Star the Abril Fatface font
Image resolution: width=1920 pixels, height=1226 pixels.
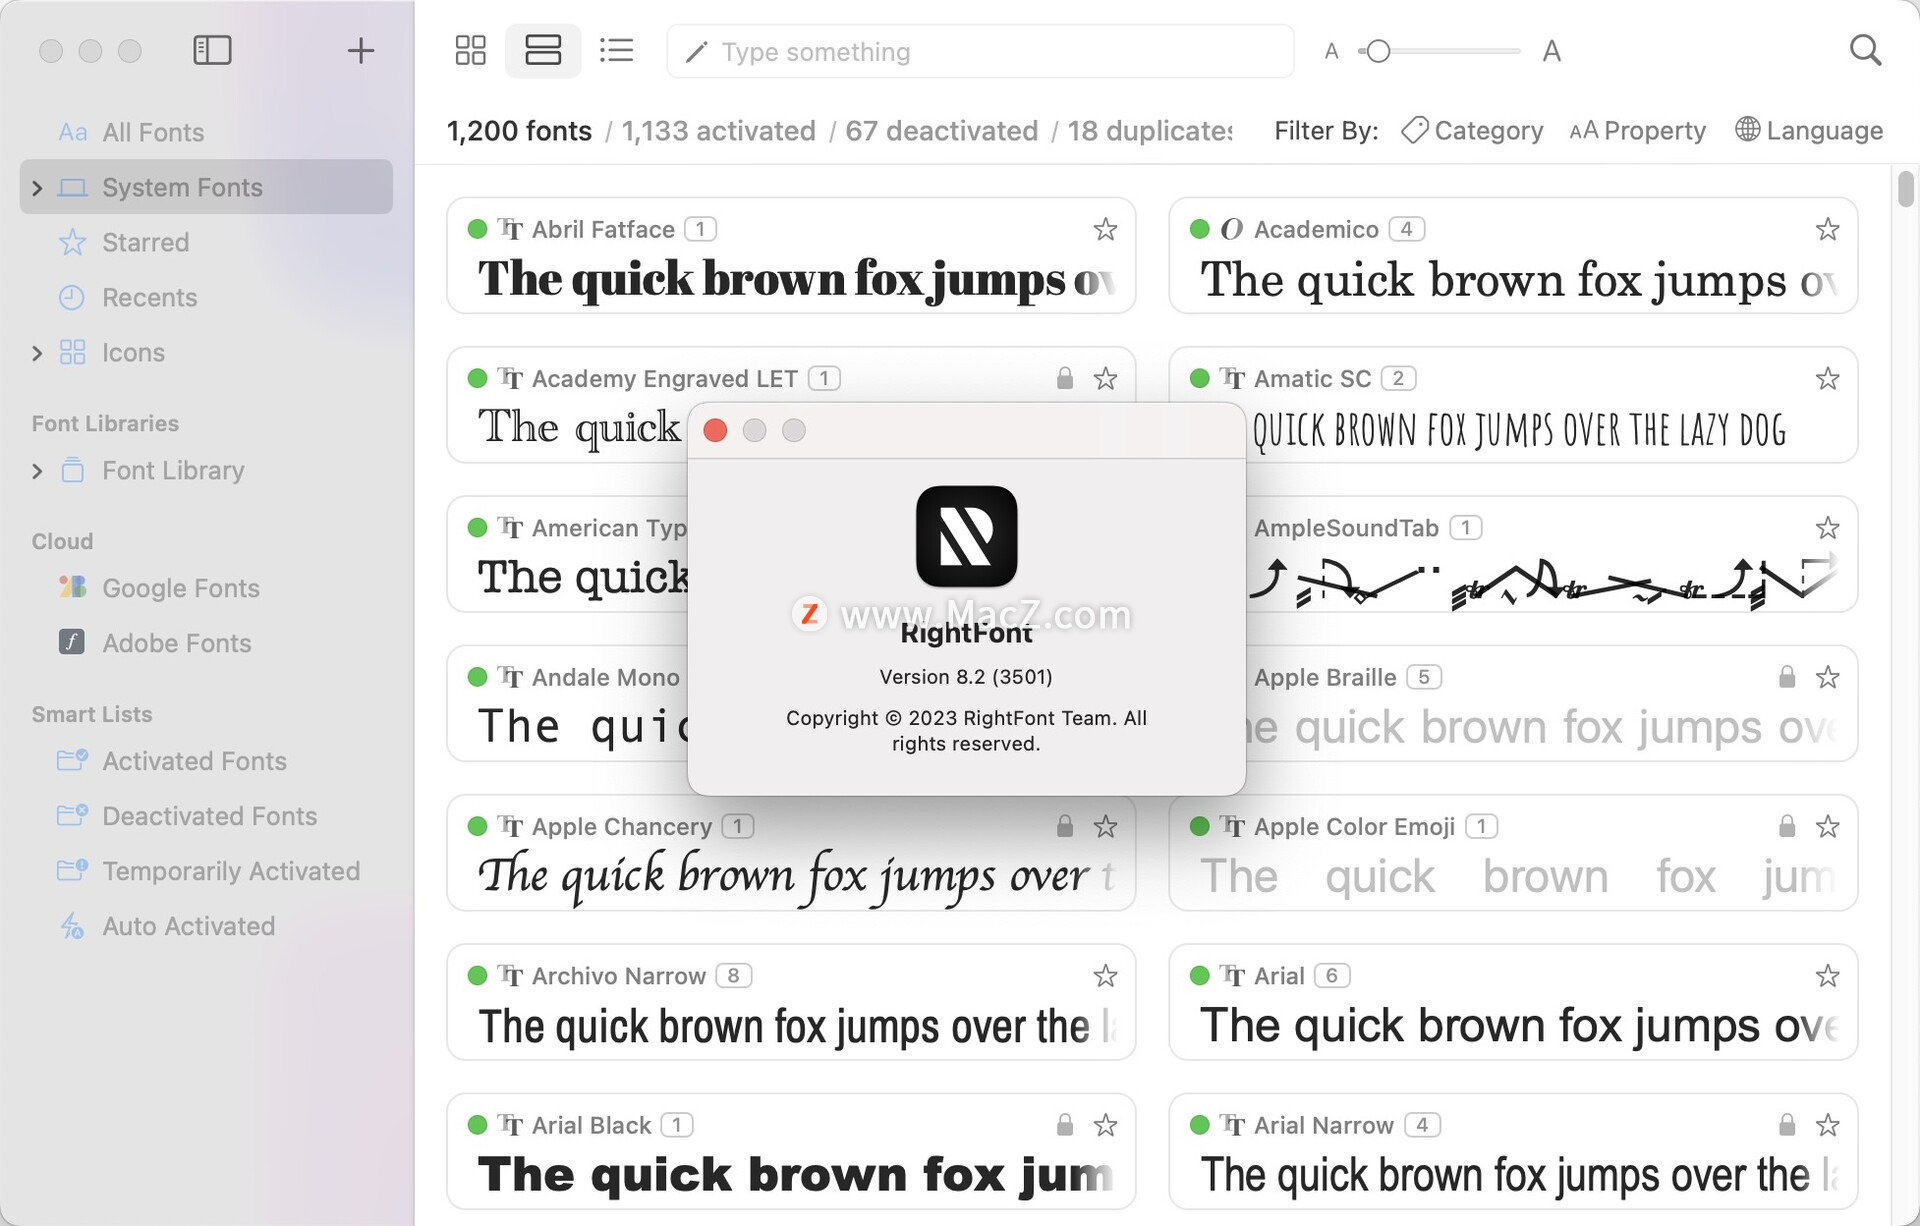pos(1105,229)
